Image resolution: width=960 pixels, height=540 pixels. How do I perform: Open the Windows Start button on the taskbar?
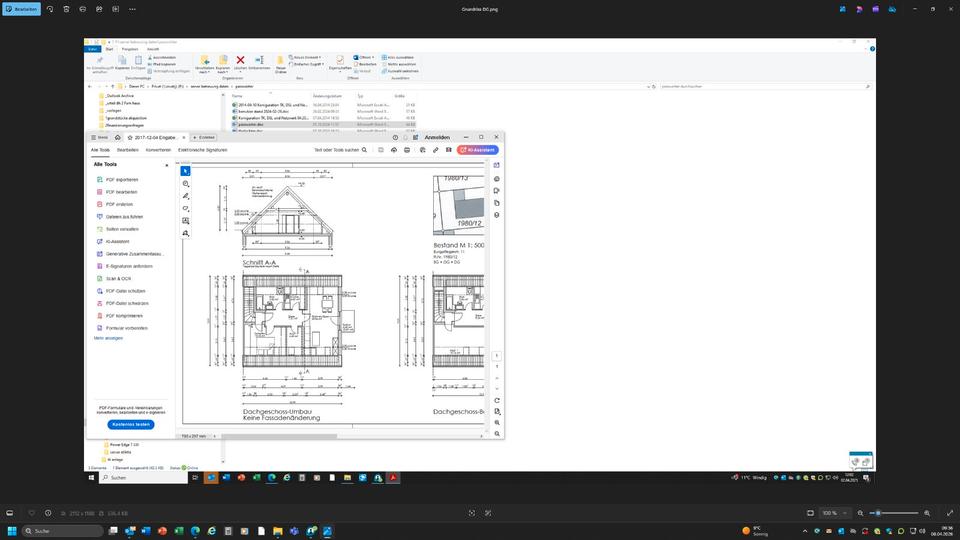tap(12, 531)
